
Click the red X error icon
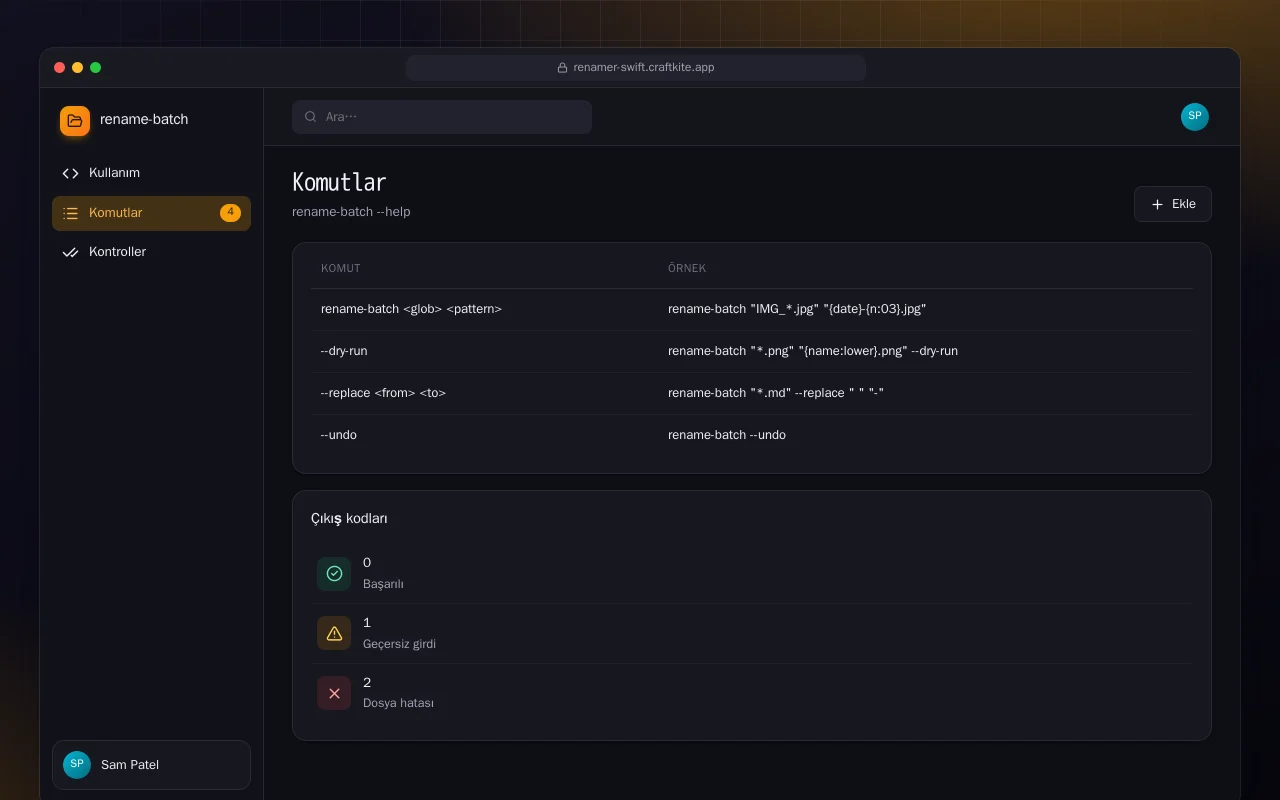[x=334, y=693]
